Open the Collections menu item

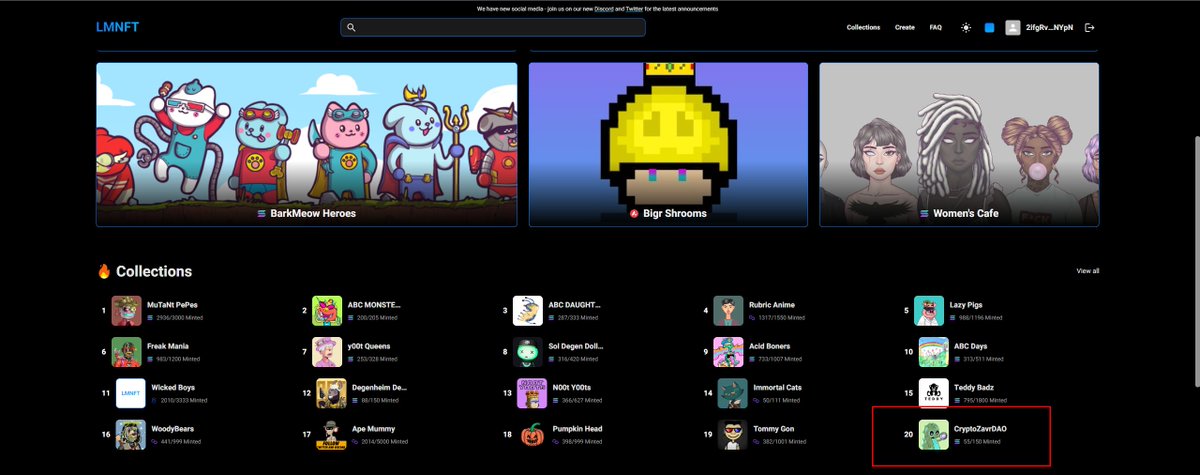point(863,28)
